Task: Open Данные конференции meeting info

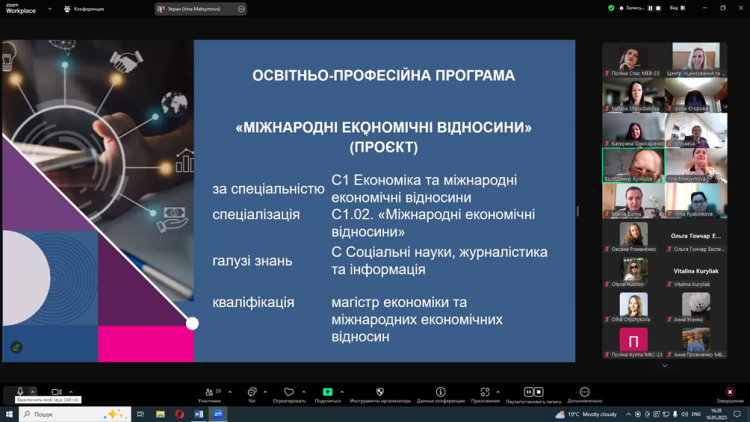Action: [x=440, y=393]
